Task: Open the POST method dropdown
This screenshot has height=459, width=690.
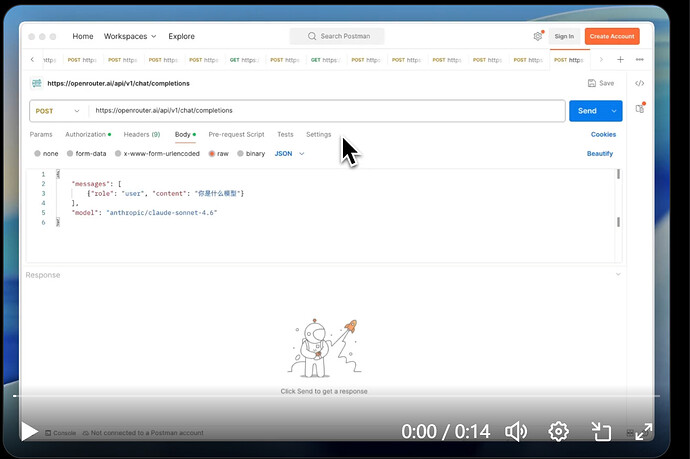Action: tap(58, 111)
